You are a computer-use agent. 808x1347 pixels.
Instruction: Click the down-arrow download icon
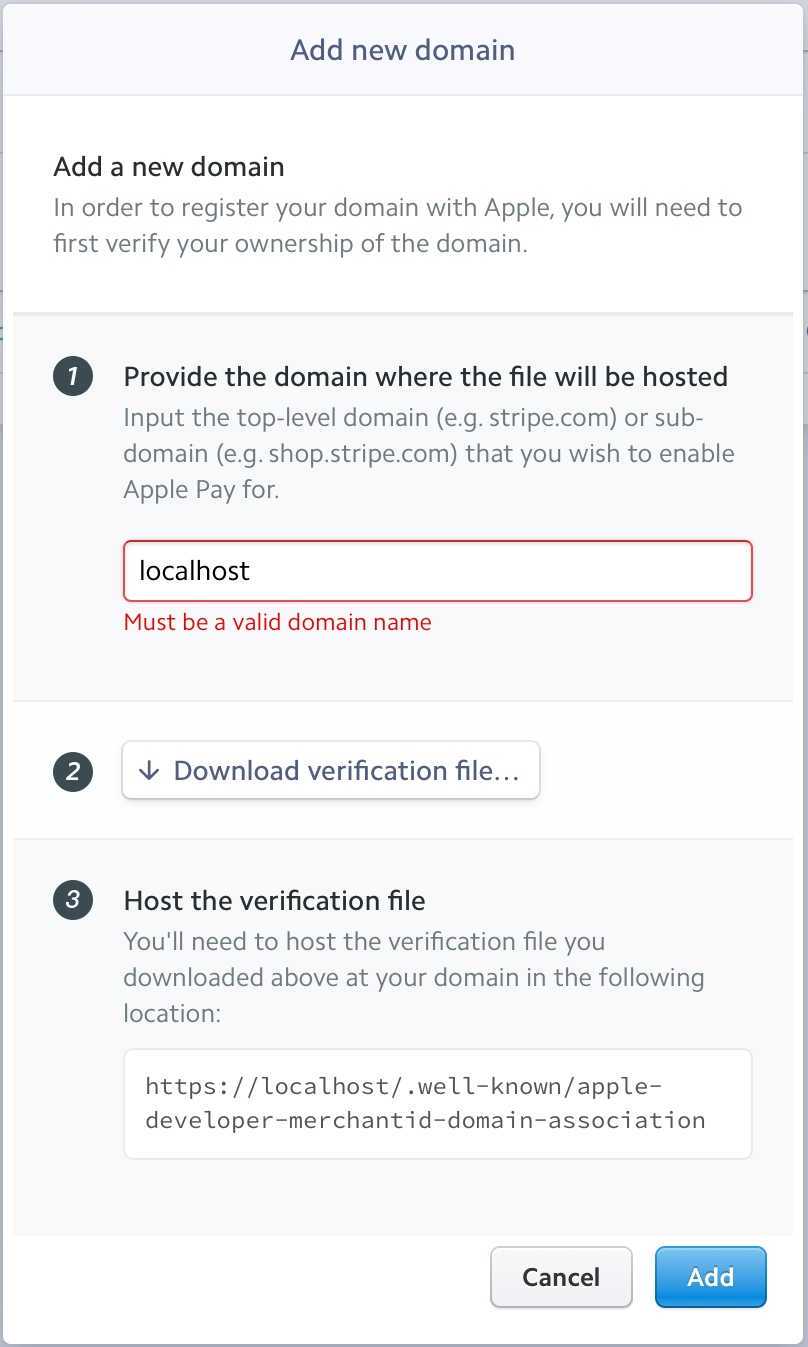(x=149, y=771)
